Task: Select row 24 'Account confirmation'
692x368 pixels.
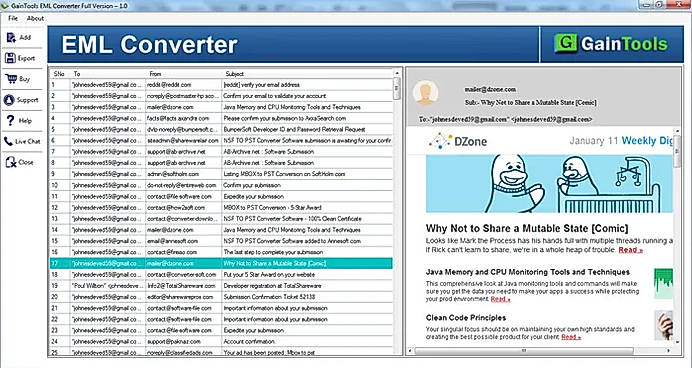Action: [221, 342]
